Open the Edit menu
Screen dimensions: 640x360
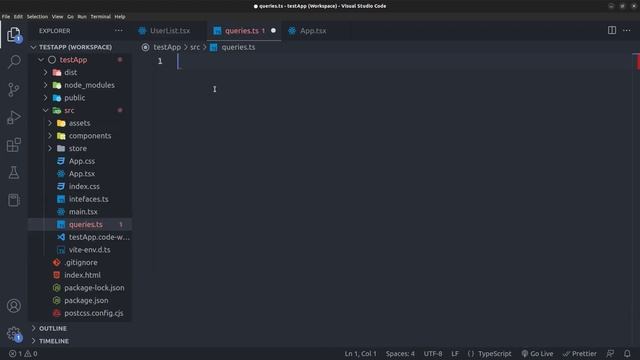pos(18,17)
